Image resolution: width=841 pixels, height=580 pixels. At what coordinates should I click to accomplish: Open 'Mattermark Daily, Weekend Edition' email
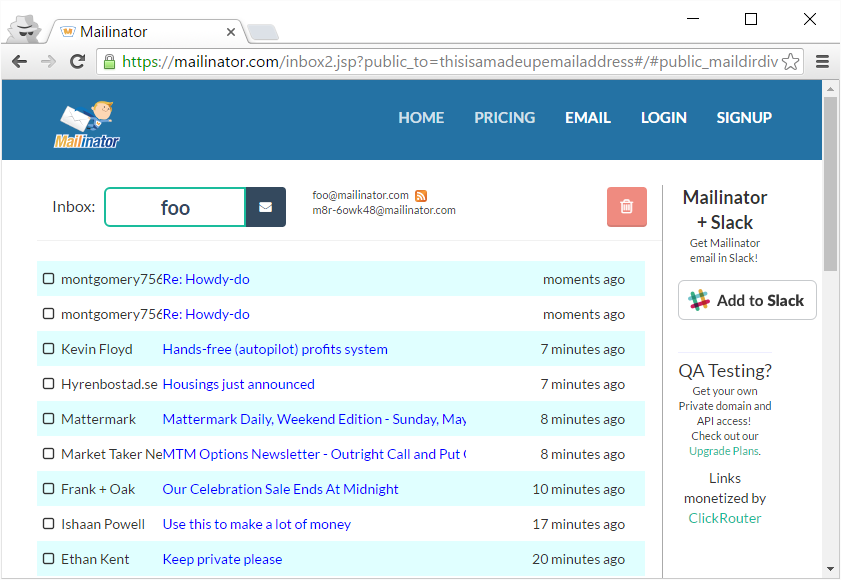coord(314,419)
